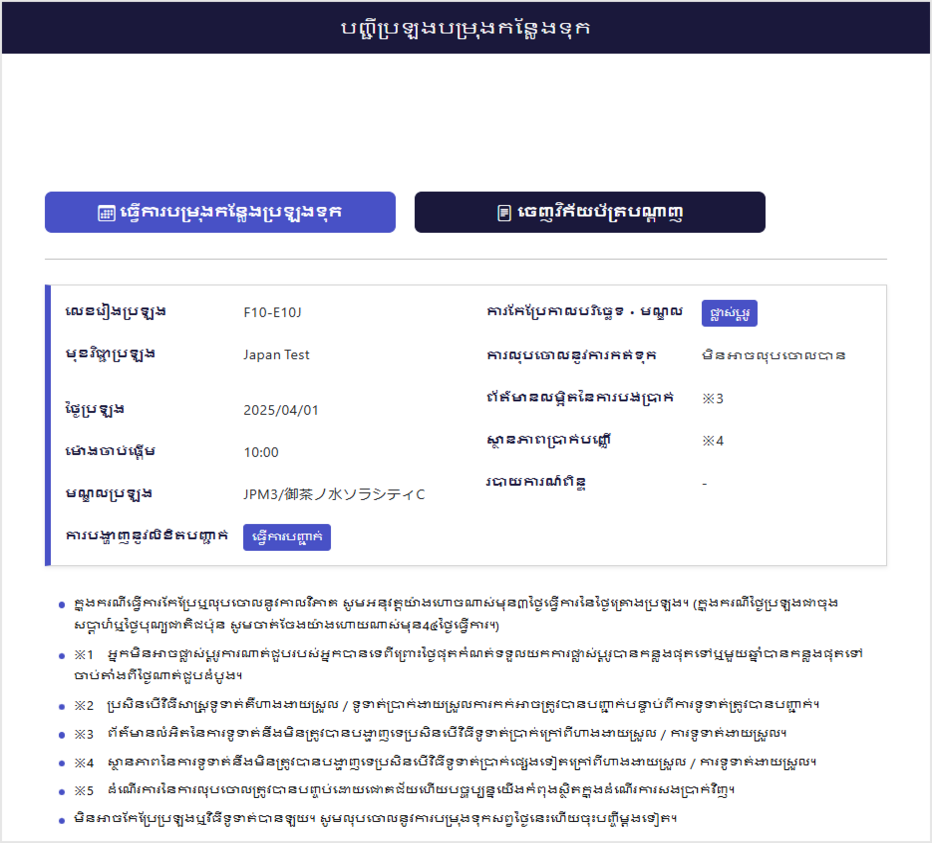The image size is (932, 843).
Task: Click the page title in the dark header
Action: coord(465,28)
